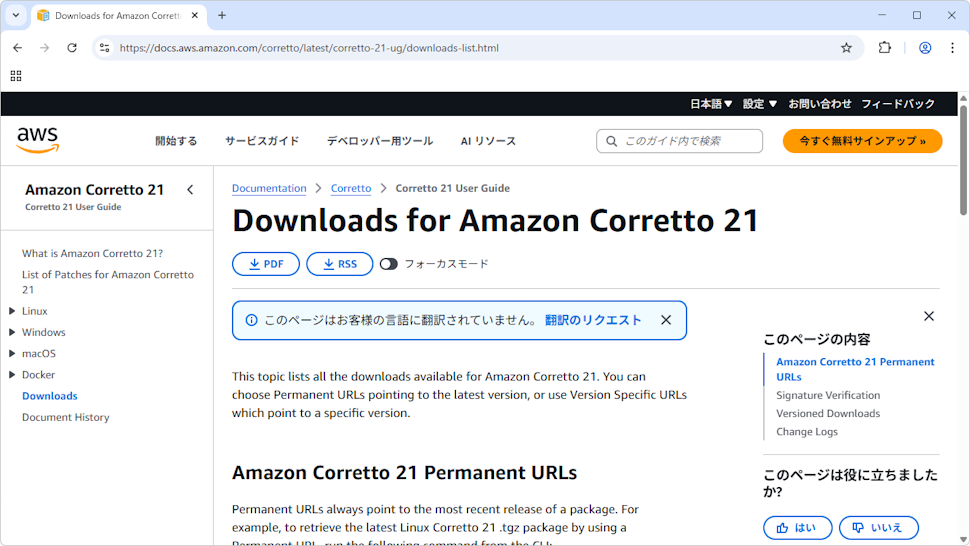The height and width of the screenshot is (546, 970).
Task: Go to Documentation breadcrumb link
Action: [269, 188]
